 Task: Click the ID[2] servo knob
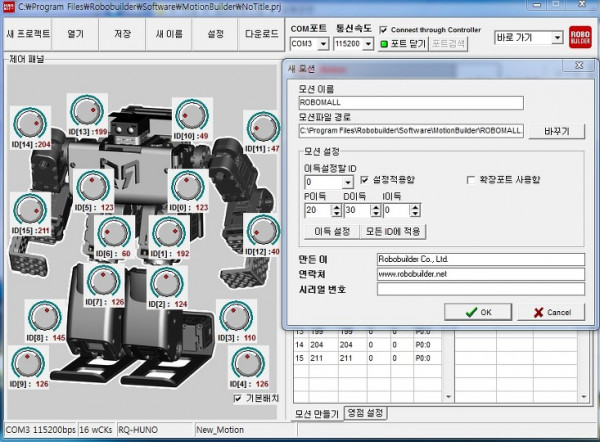pyautogui.click(x=167, y=284)
